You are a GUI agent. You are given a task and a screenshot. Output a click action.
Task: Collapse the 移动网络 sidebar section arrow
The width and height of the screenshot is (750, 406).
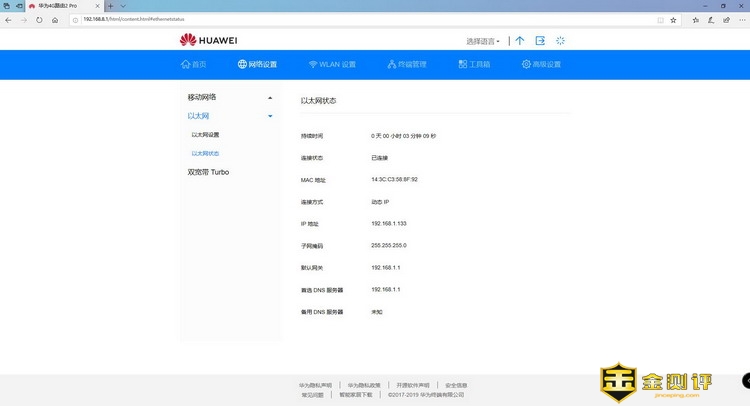coord(270,98)
